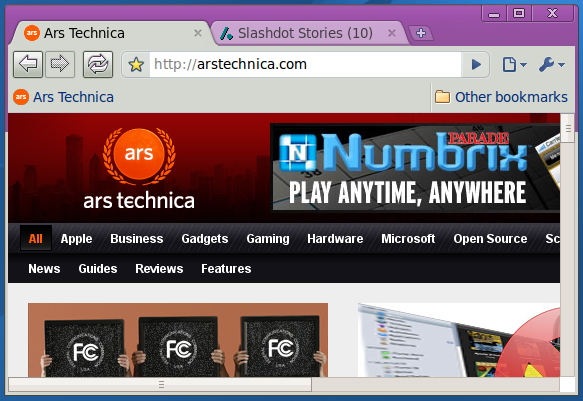Close the Slashdot Stories tab

pos(392,33)
